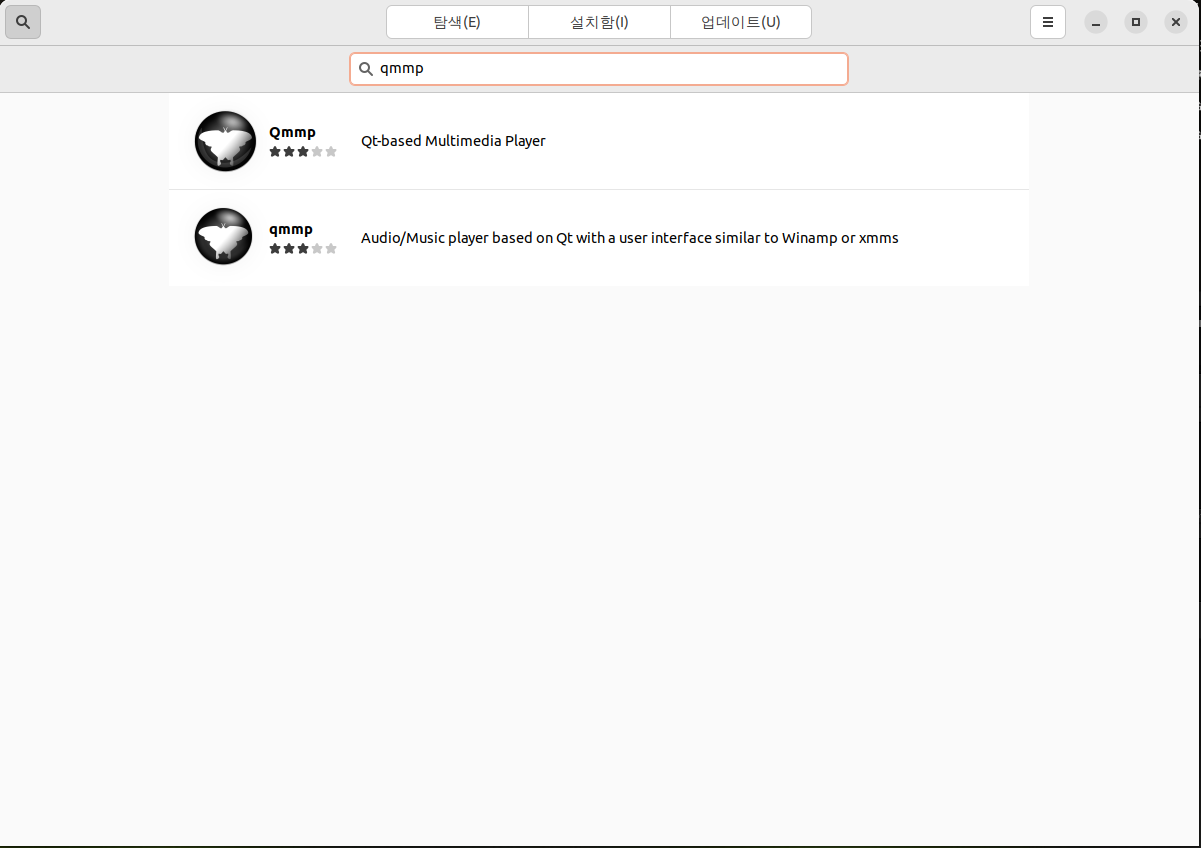1201x848 pixels.
Task: Toggle the search button in header bar
Action: [x=23, y=22]
